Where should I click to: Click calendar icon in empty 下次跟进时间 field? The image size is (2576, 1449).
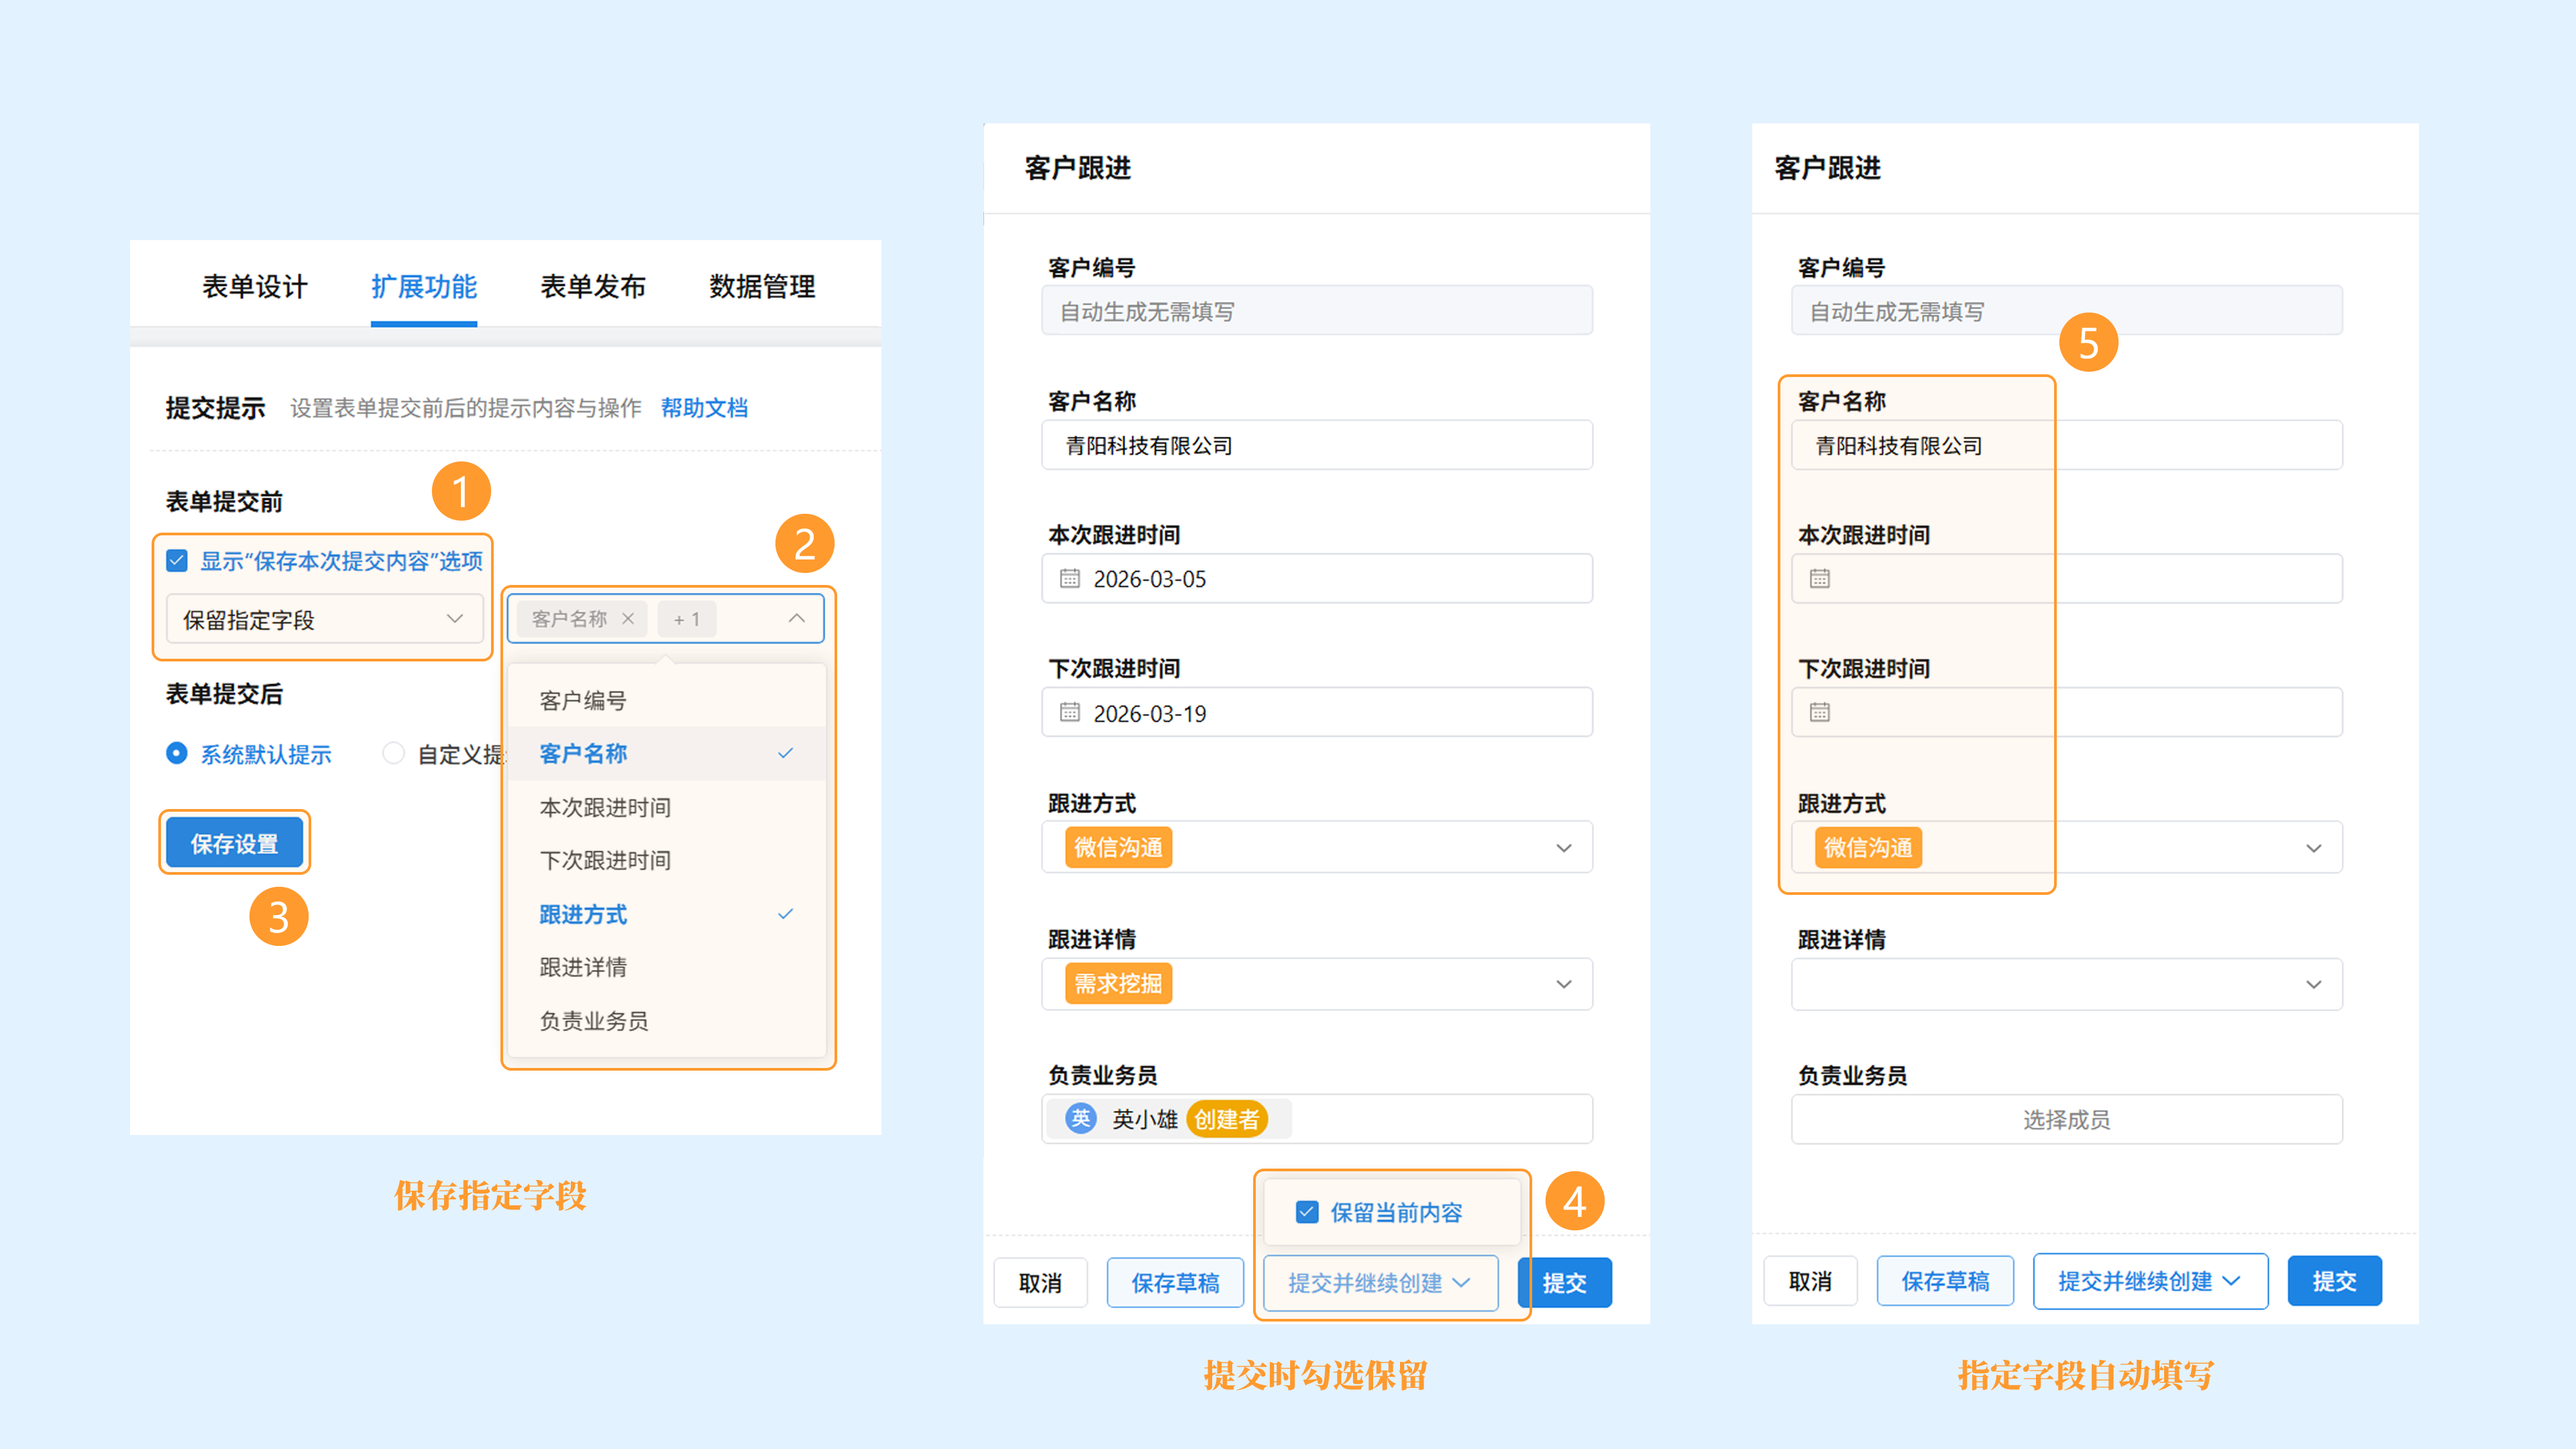[1819, 712]
